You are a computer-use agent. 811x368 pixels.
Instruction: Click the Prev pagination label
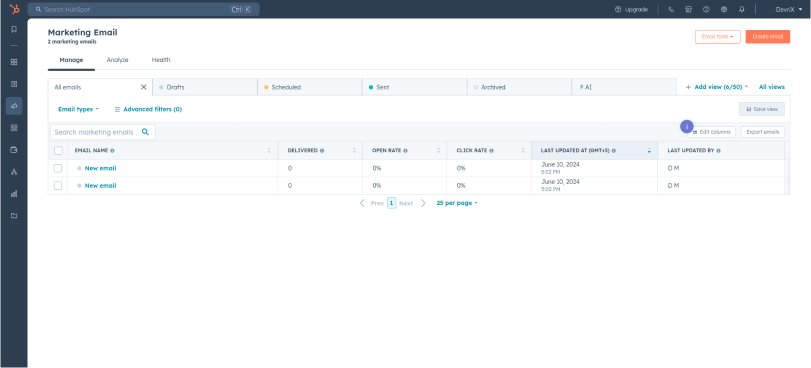click(377, 203)
